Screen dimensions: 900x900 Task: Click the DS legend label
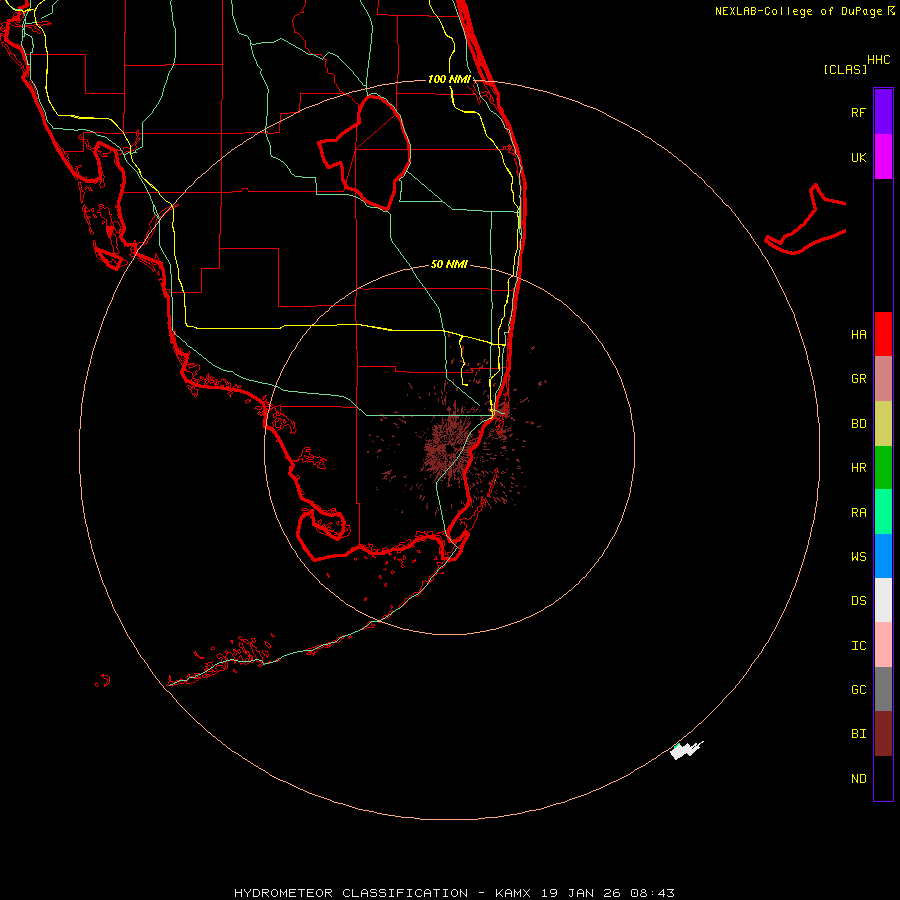[x=858, y=601]
